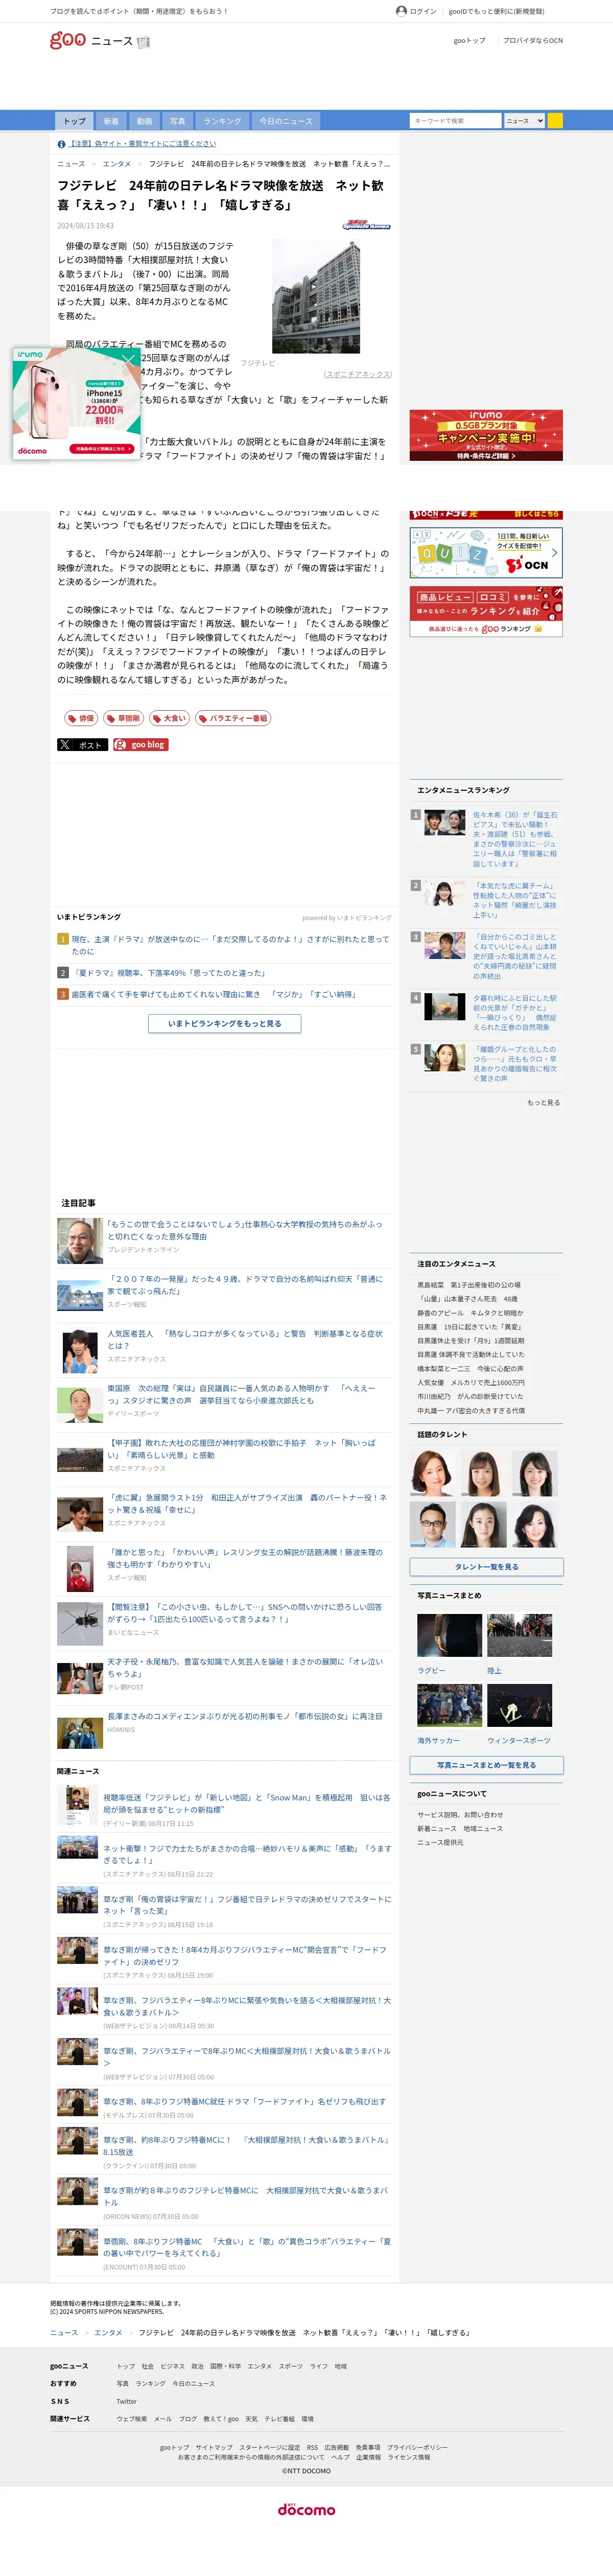
Task: Open ranking 1 佐々木希 article thumbnail
Action: (x=445, y=823)
